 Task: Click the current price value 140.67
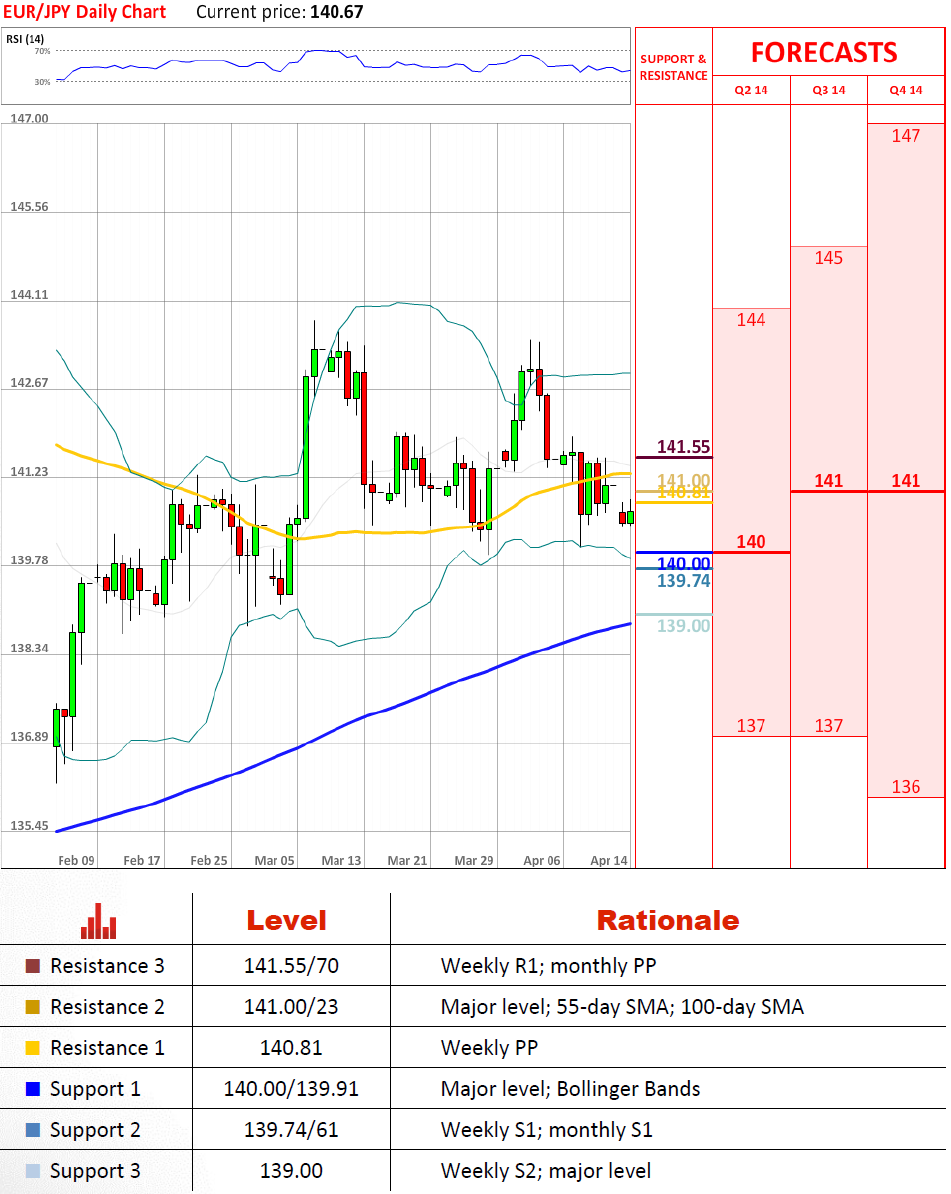pyautogui.click(x=337, y=12)
